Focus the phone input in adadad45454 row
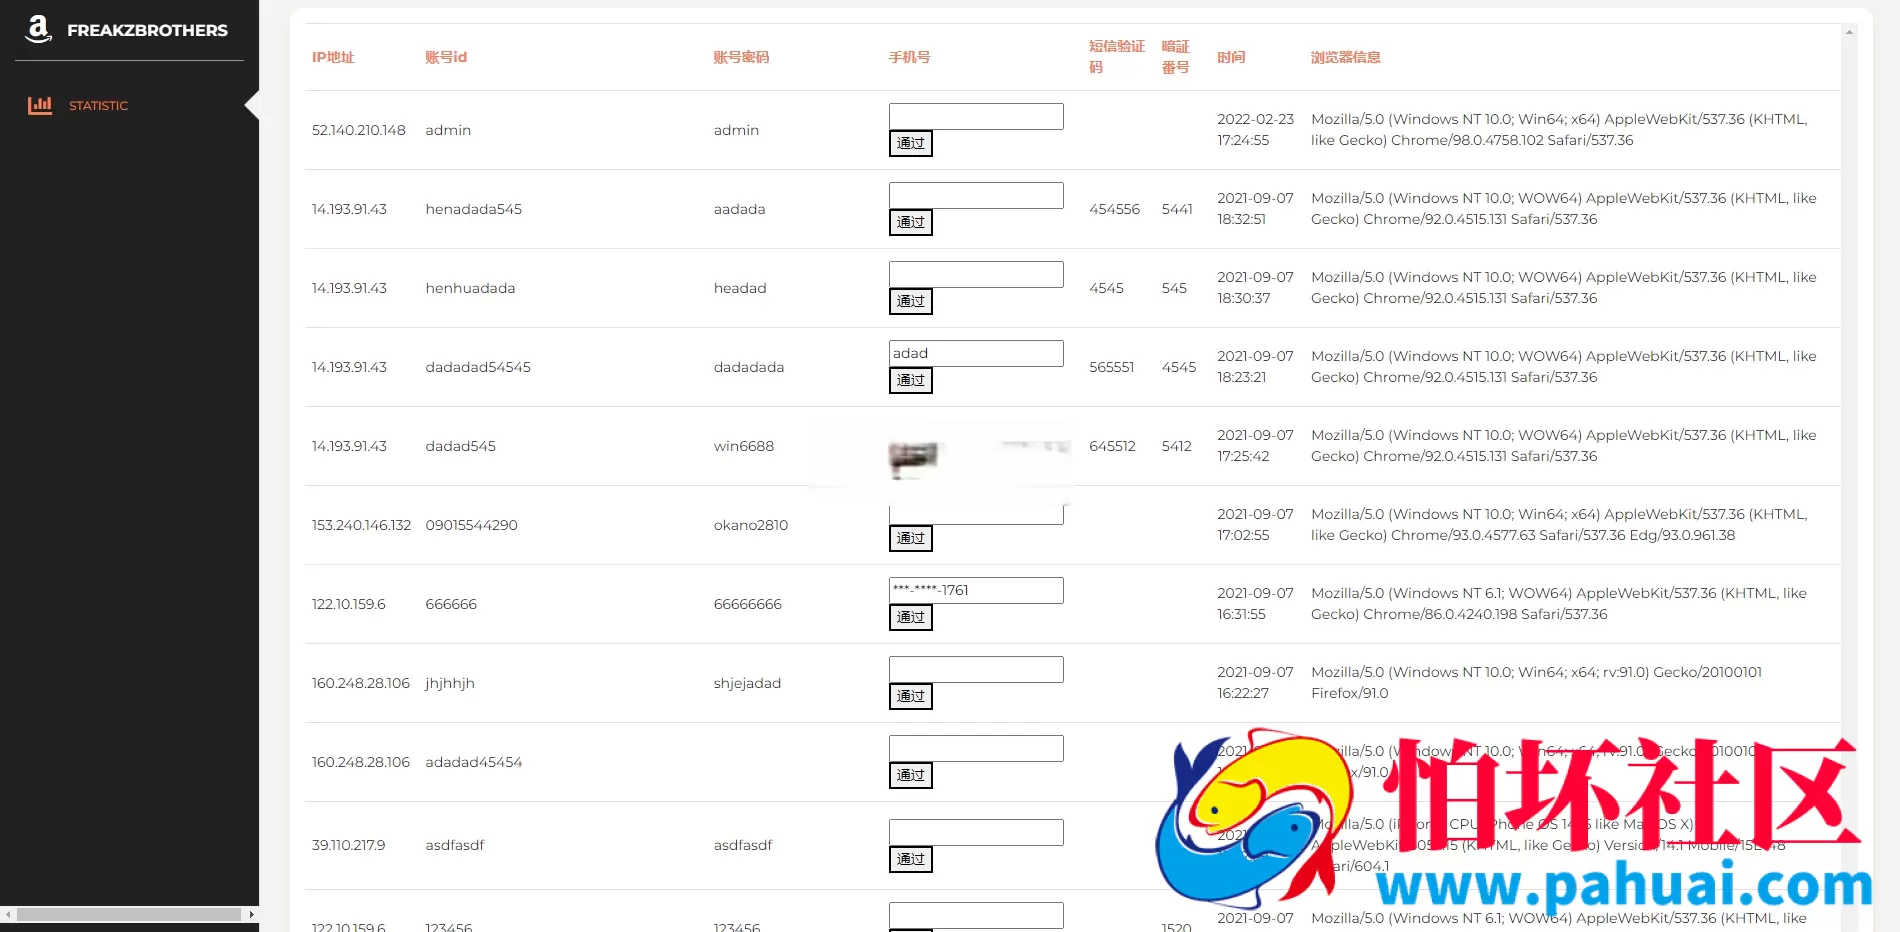Image resolution: width=1900 pixels, height=932 pixels. (x=975, y=748)
